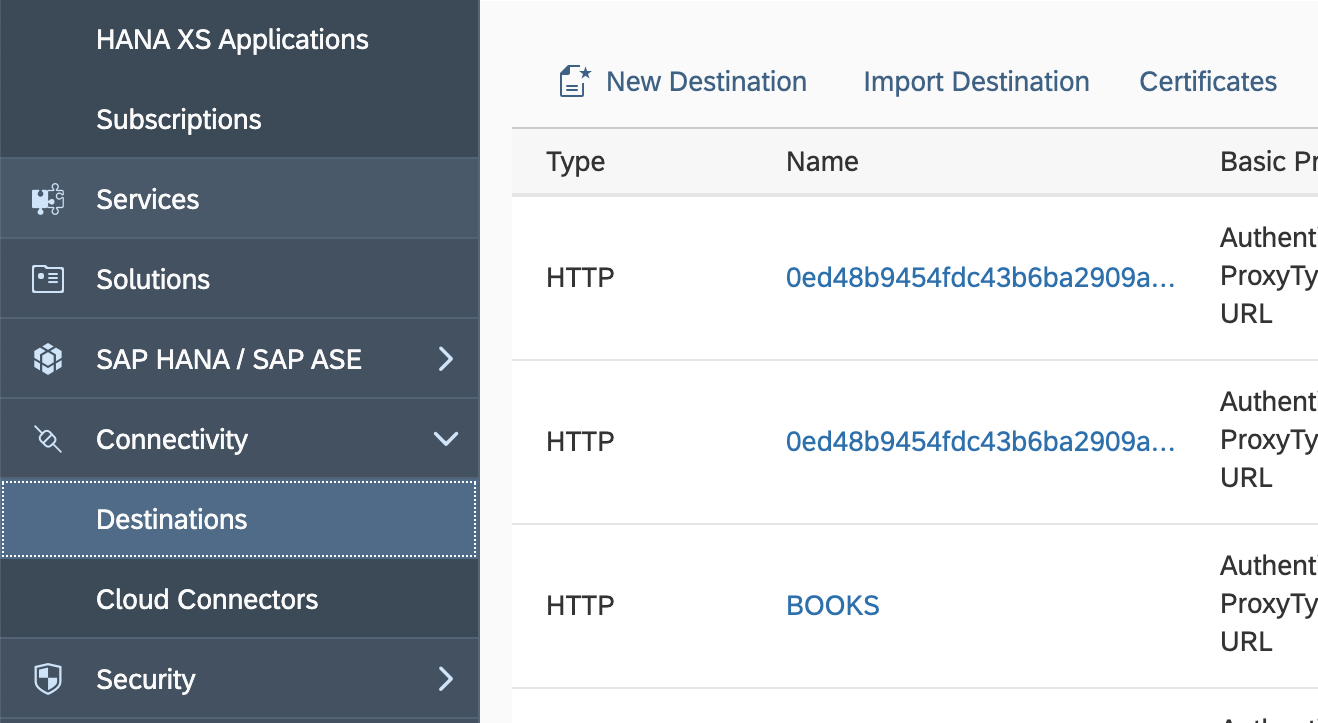The image size is (1318, 723).
Task: Click the Solutions card icon
Action: (x=50, y=278)
